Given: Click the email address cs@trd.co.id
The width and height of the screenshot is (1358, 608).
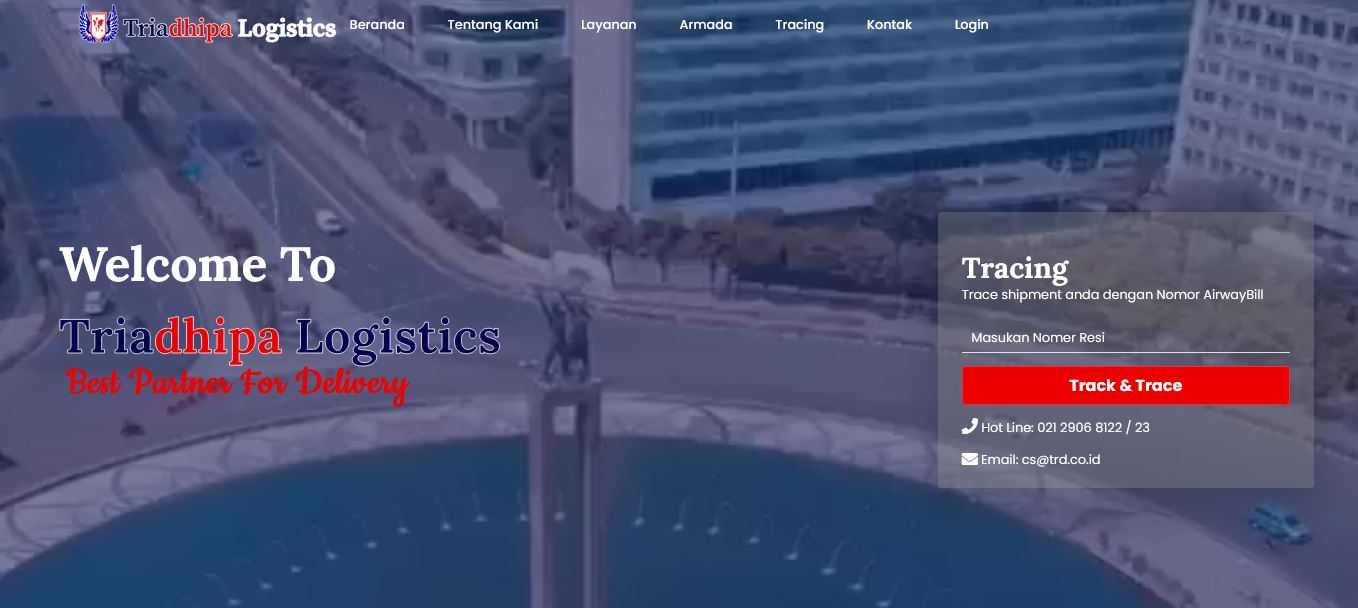Looking at the screenshot, I should point(1061,460).
